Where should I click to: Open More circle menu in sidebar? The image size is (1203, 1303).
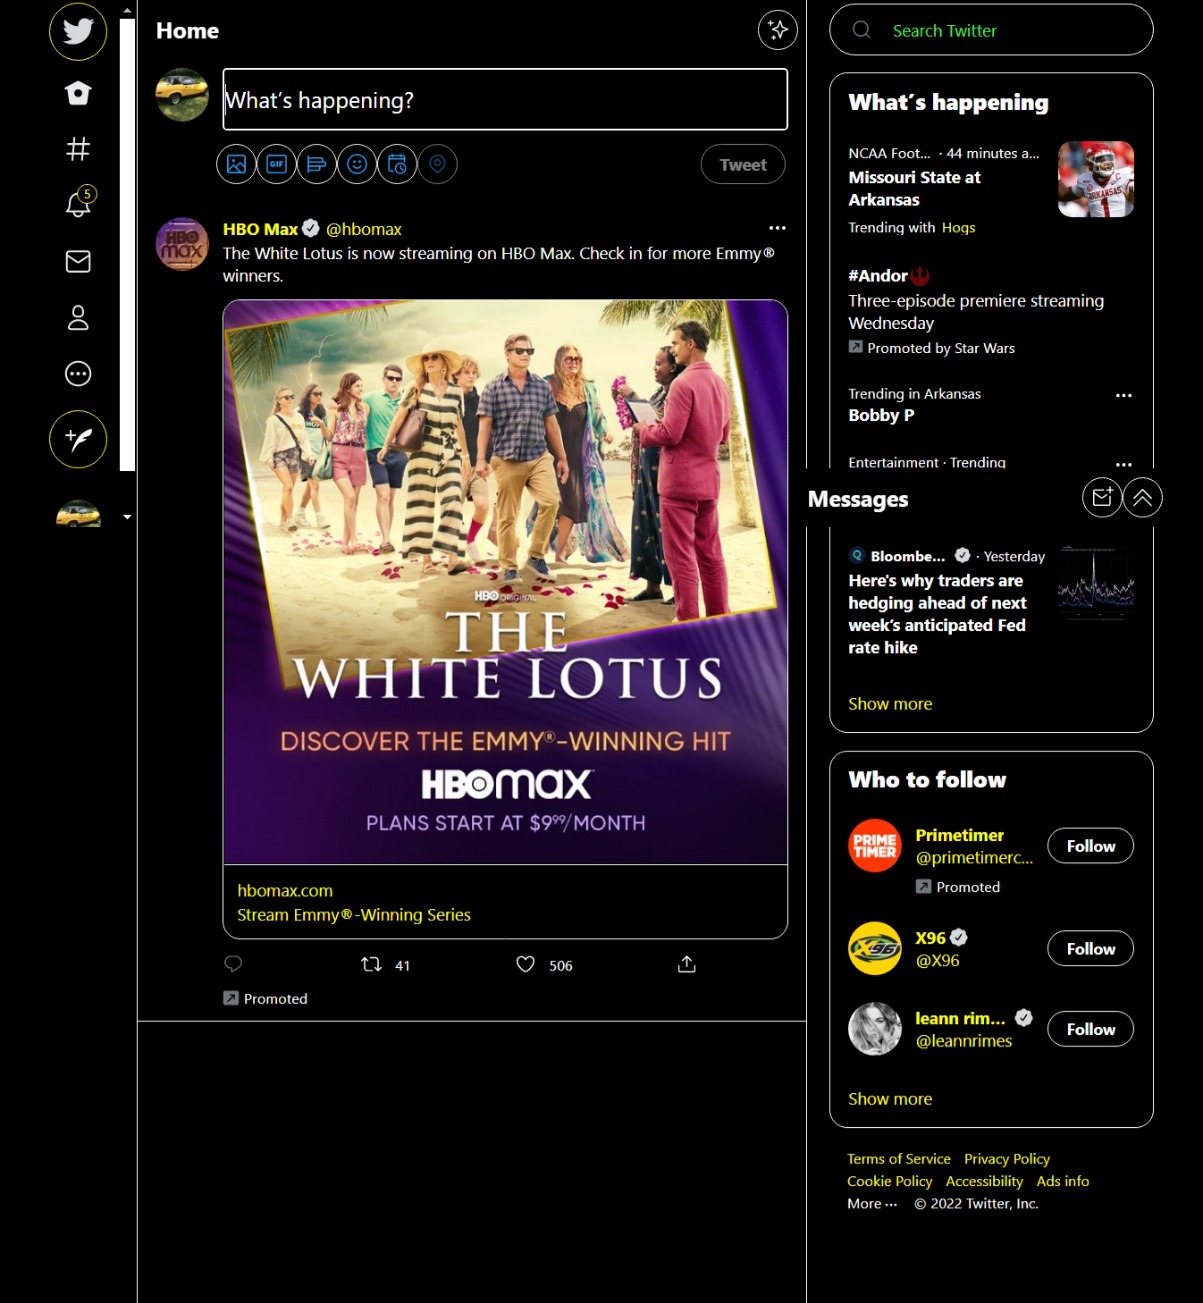(x=78, y=374)
